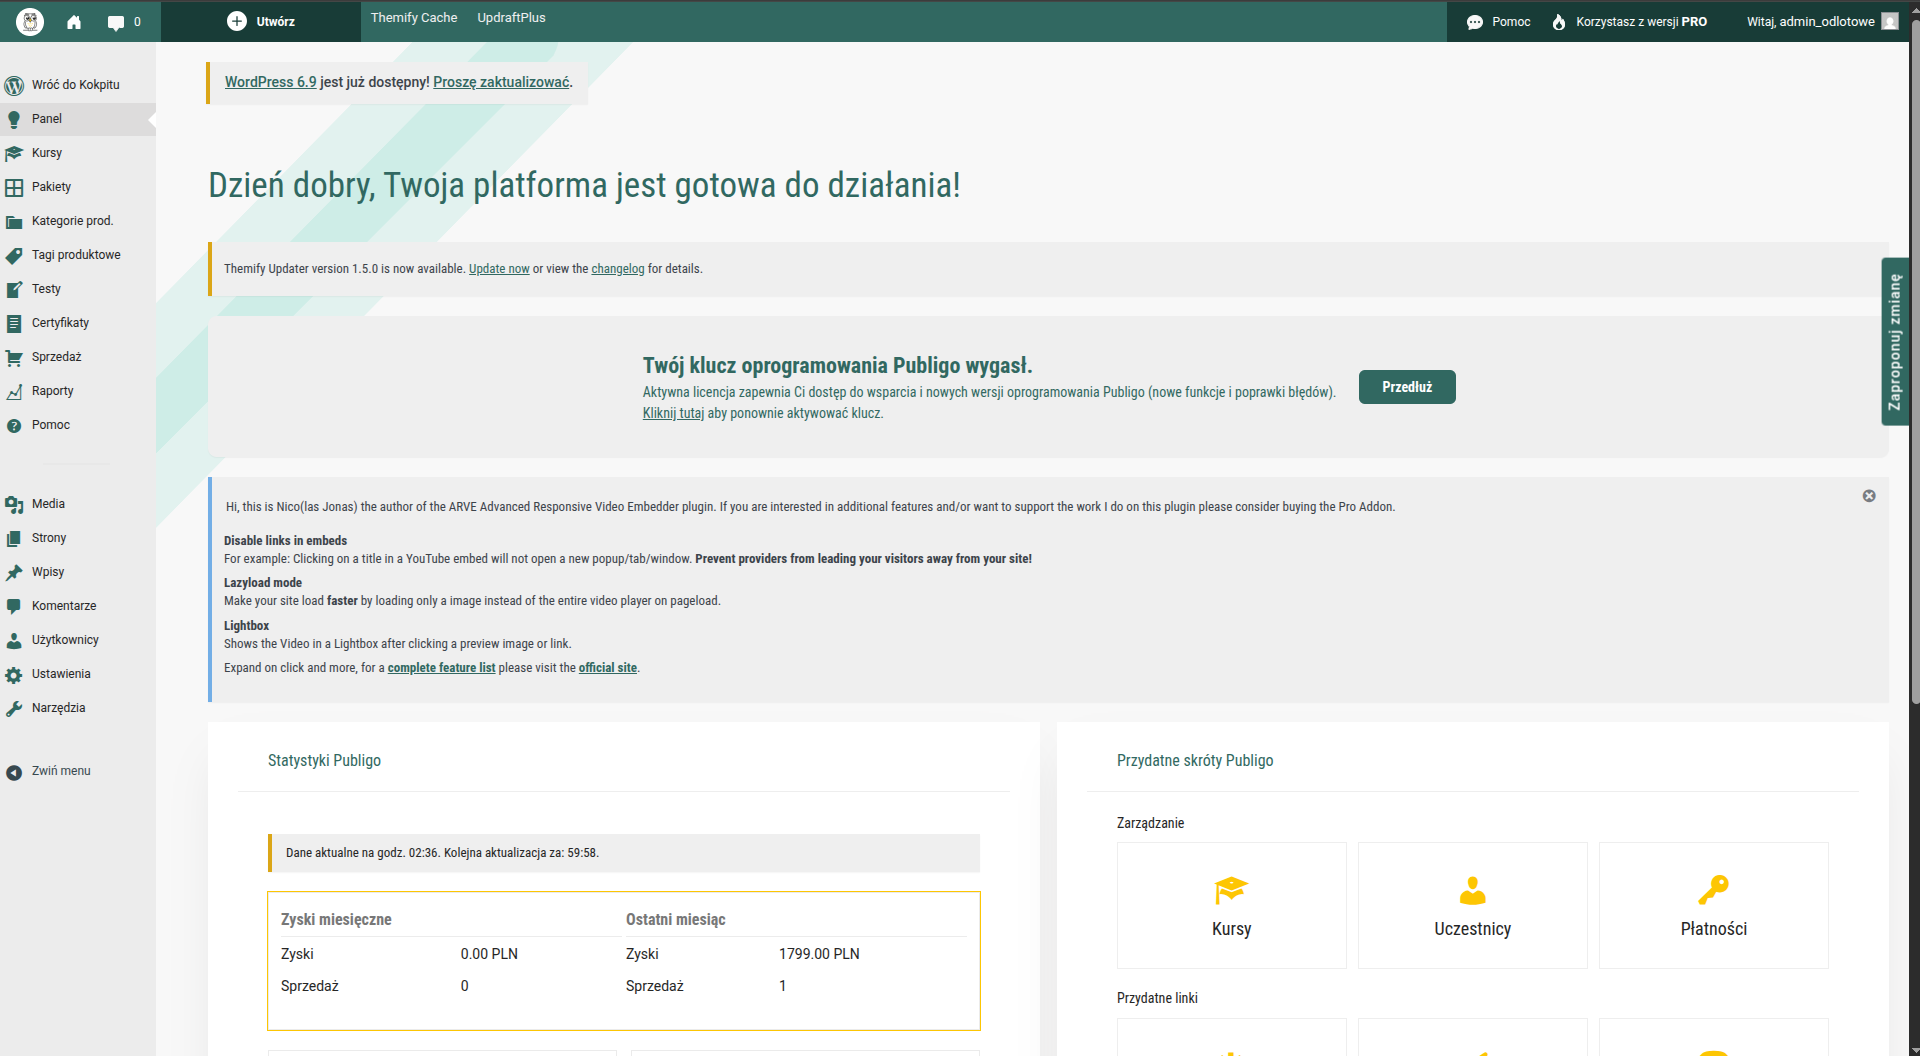1920x1056 pixels.
Task: Open the Utwórz menu
Action: click(x=261, y=21)
